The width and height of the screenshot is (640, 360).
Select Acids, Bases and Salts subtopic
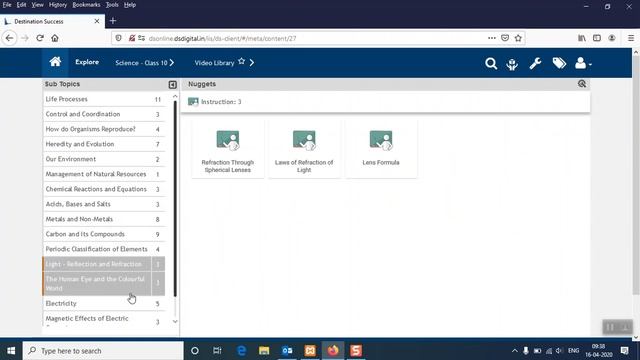click(x=104, y=204)
